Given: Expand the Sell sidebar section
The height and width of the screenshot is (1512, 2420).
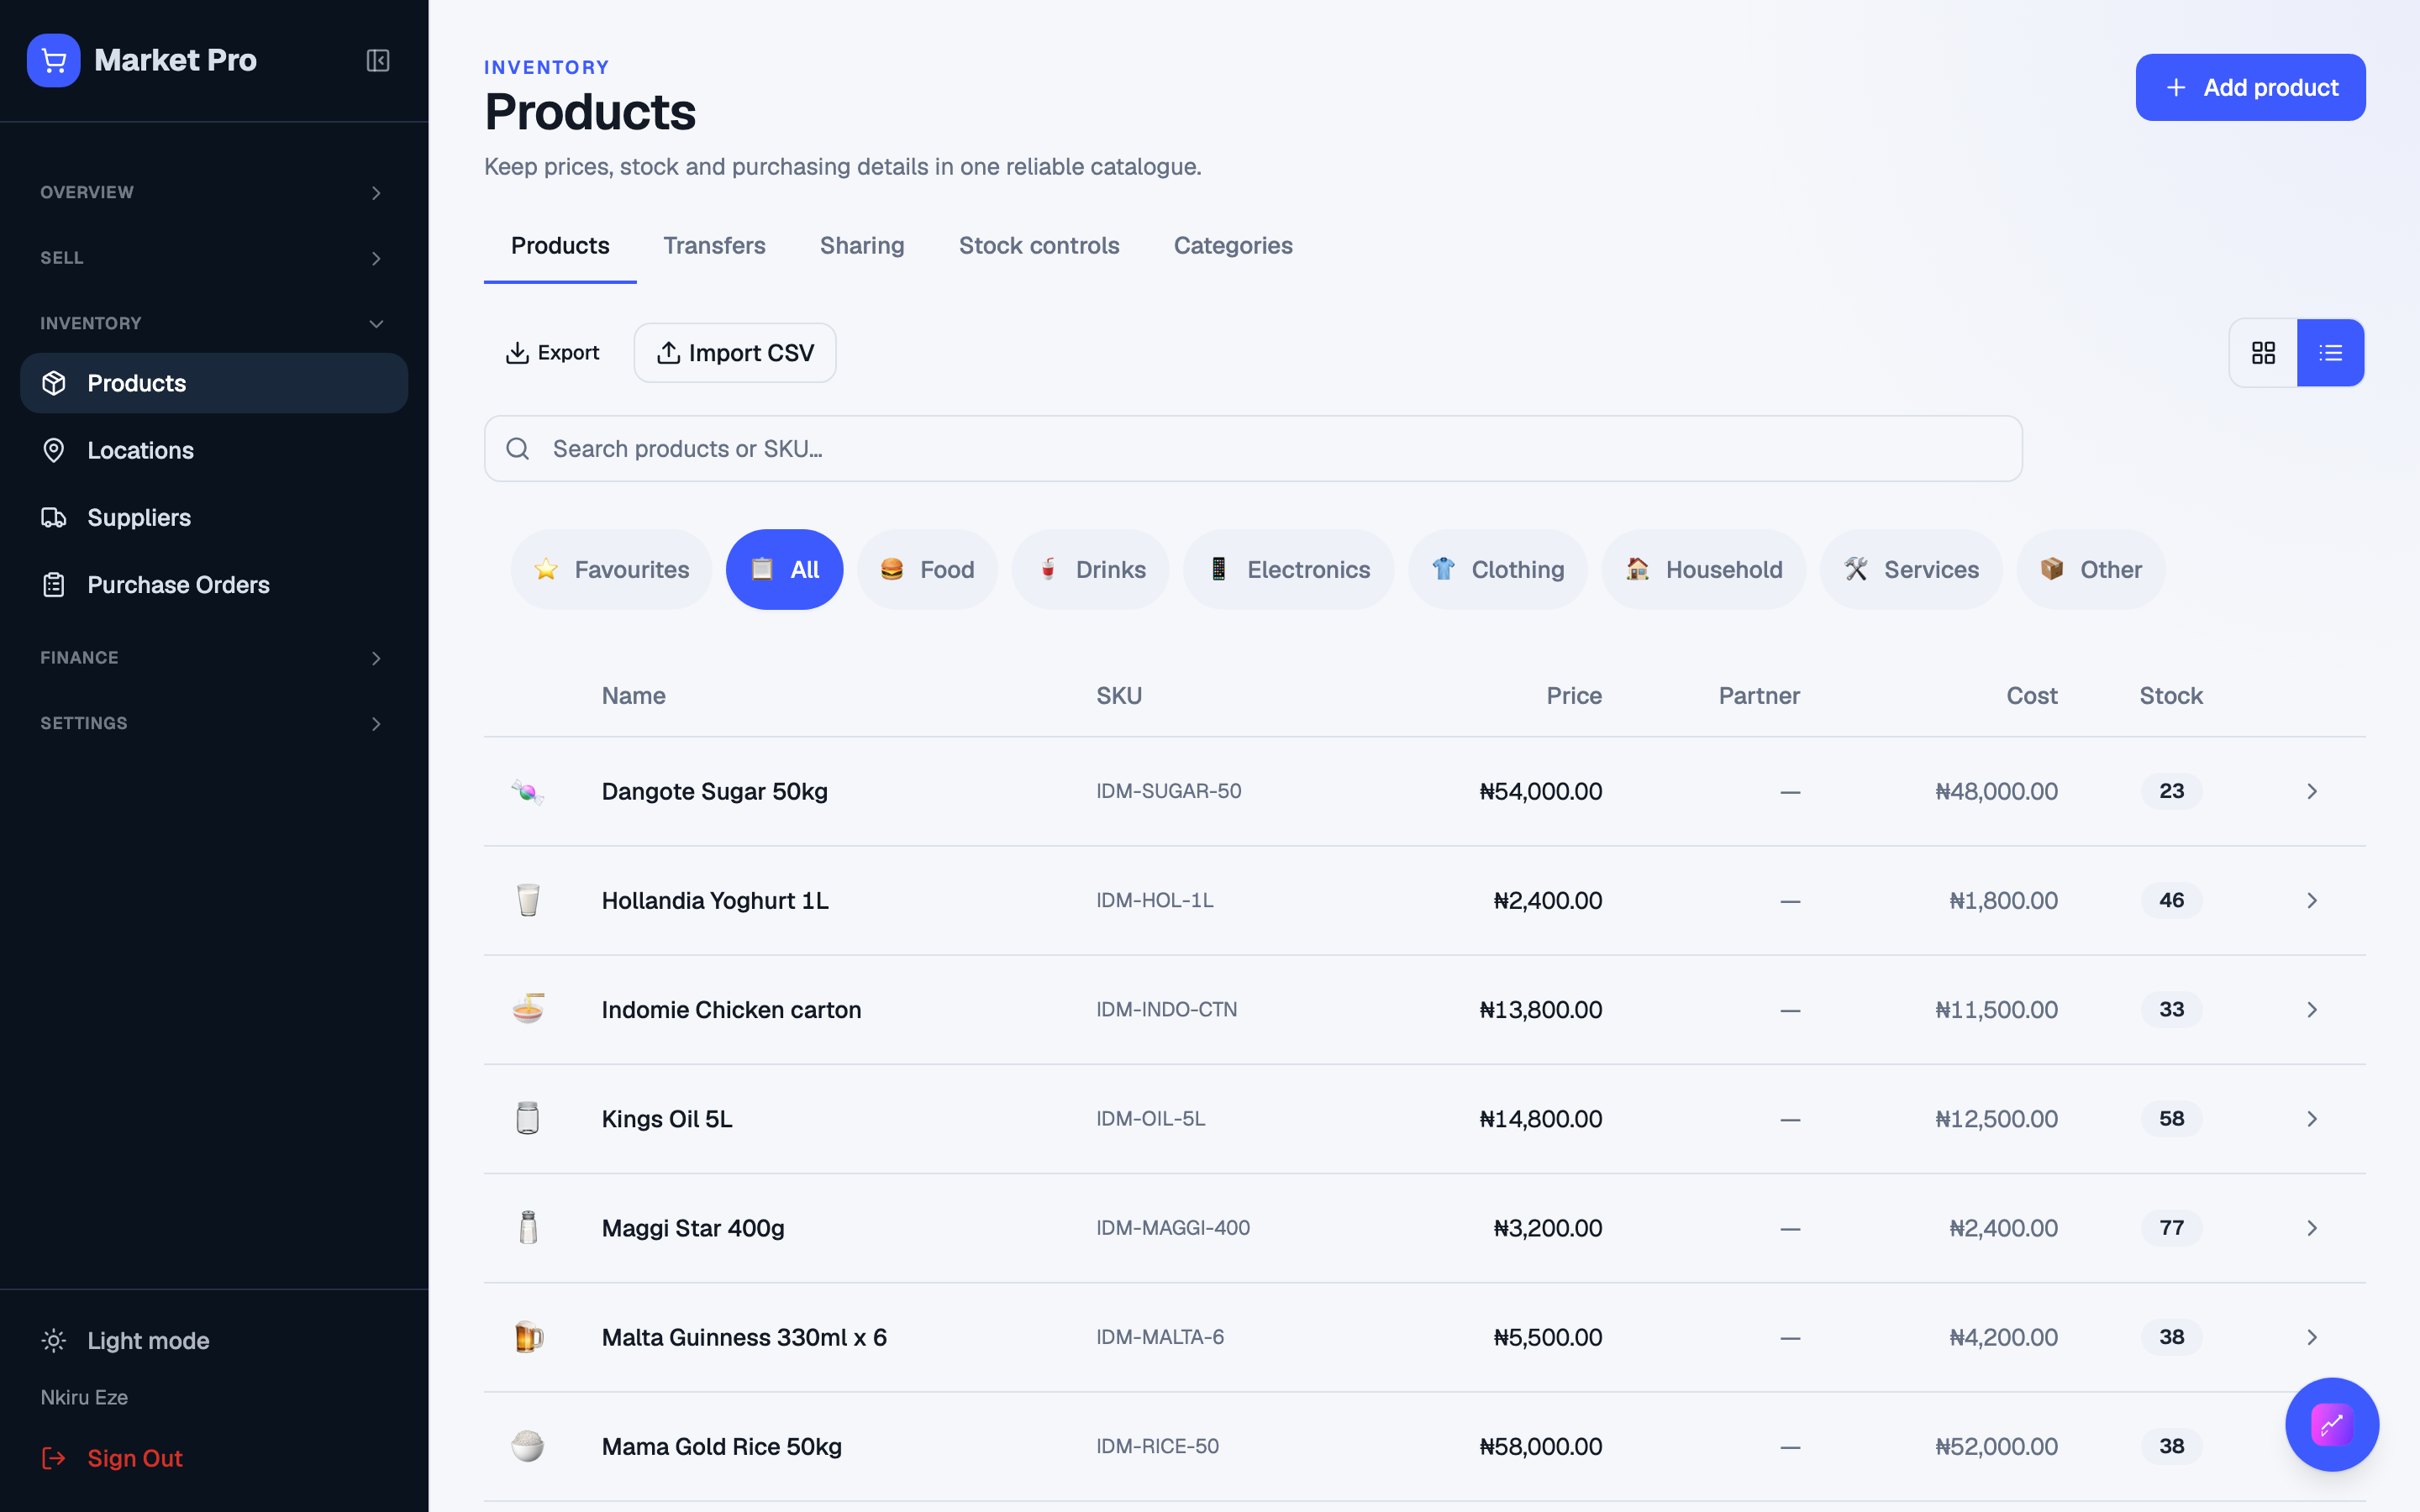Looking at the screenshot, I should (x=213, y=258).
